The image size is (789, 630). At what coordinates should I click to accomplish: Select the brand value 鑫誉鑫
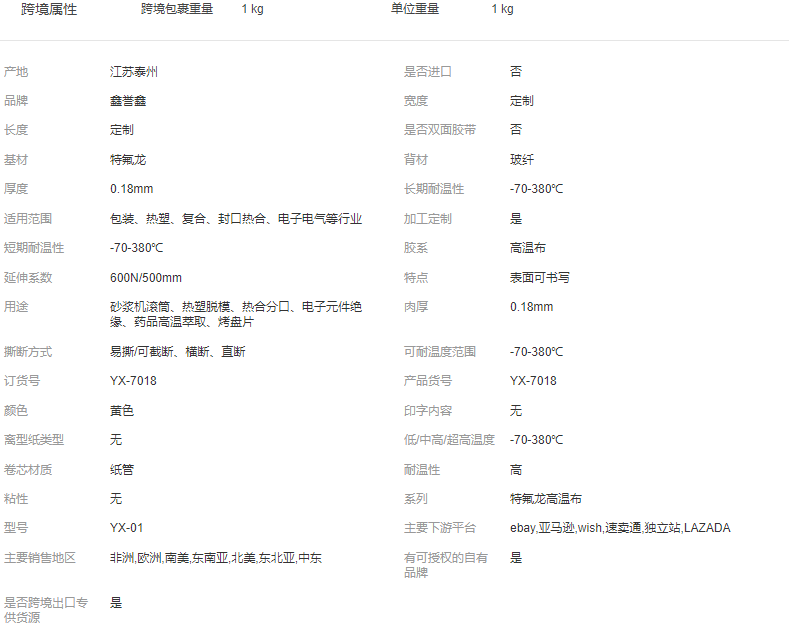[128, 101]
